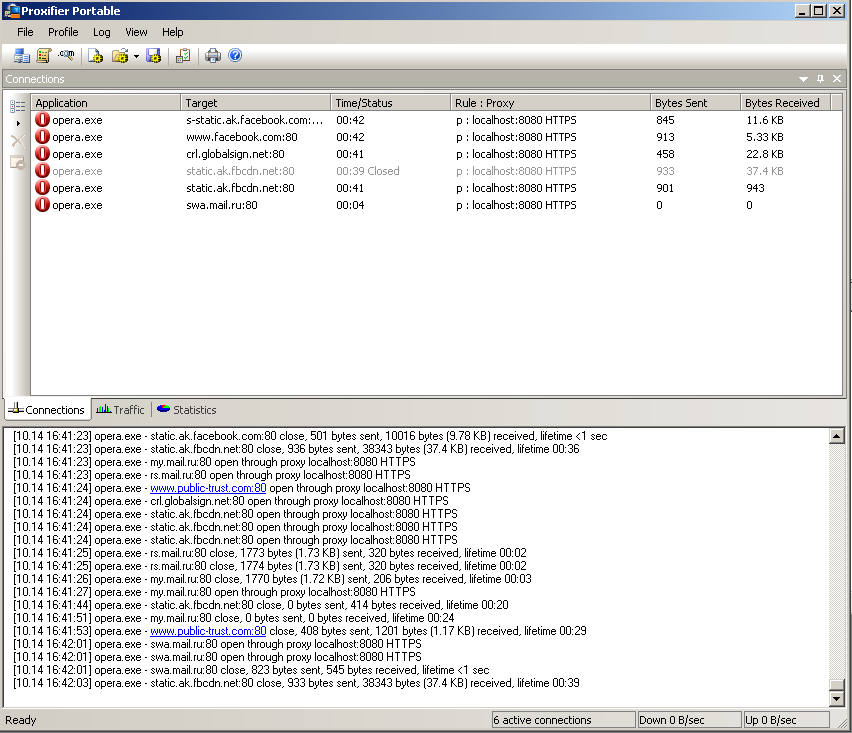Open the Connections panel header dropdown arrow

[803, 79]
